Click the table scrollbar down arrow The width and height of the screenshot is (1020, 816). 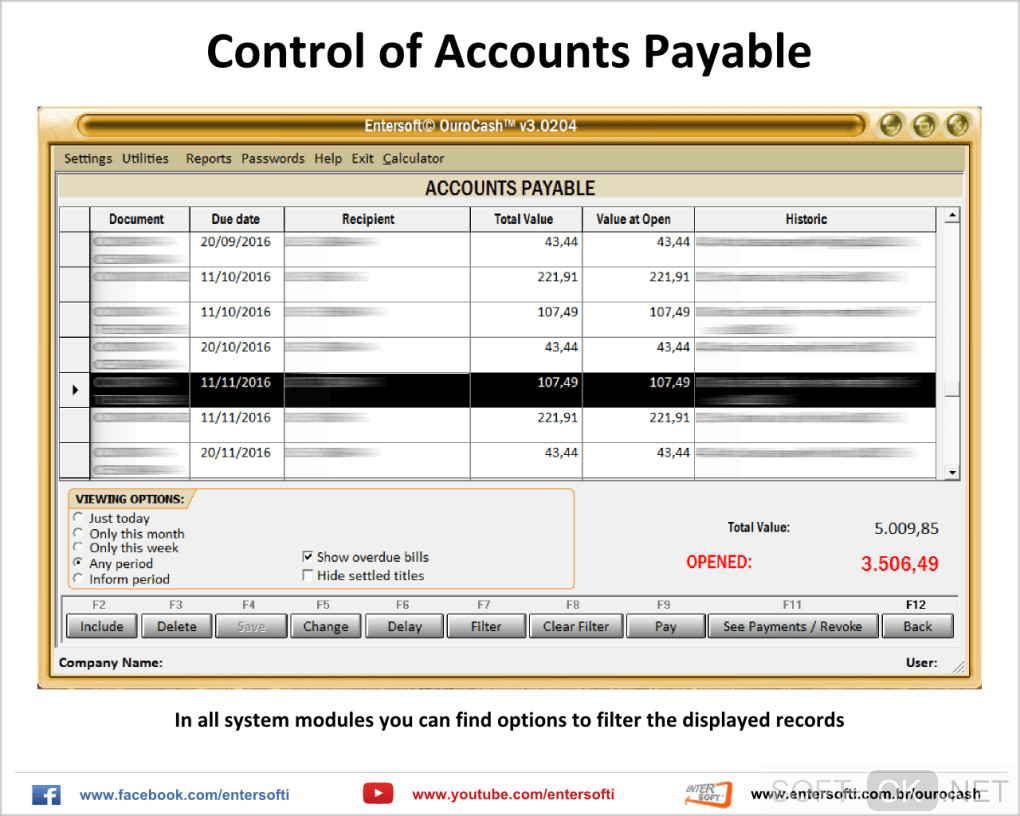pos(952,472)
